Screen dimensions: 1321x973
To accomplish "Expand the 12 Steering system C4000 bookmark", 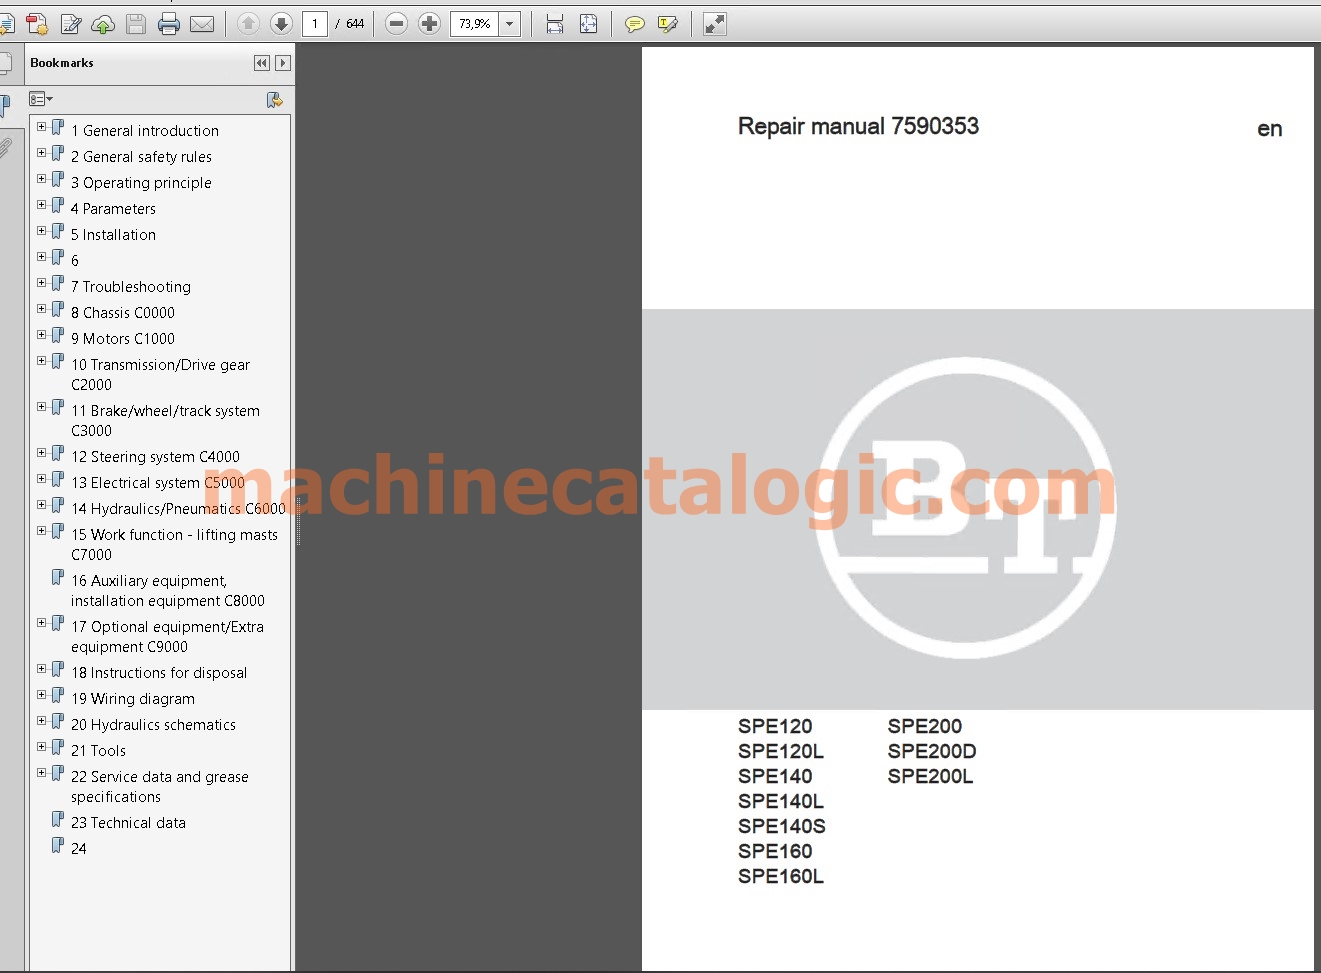I will click(x=42, y=453).
